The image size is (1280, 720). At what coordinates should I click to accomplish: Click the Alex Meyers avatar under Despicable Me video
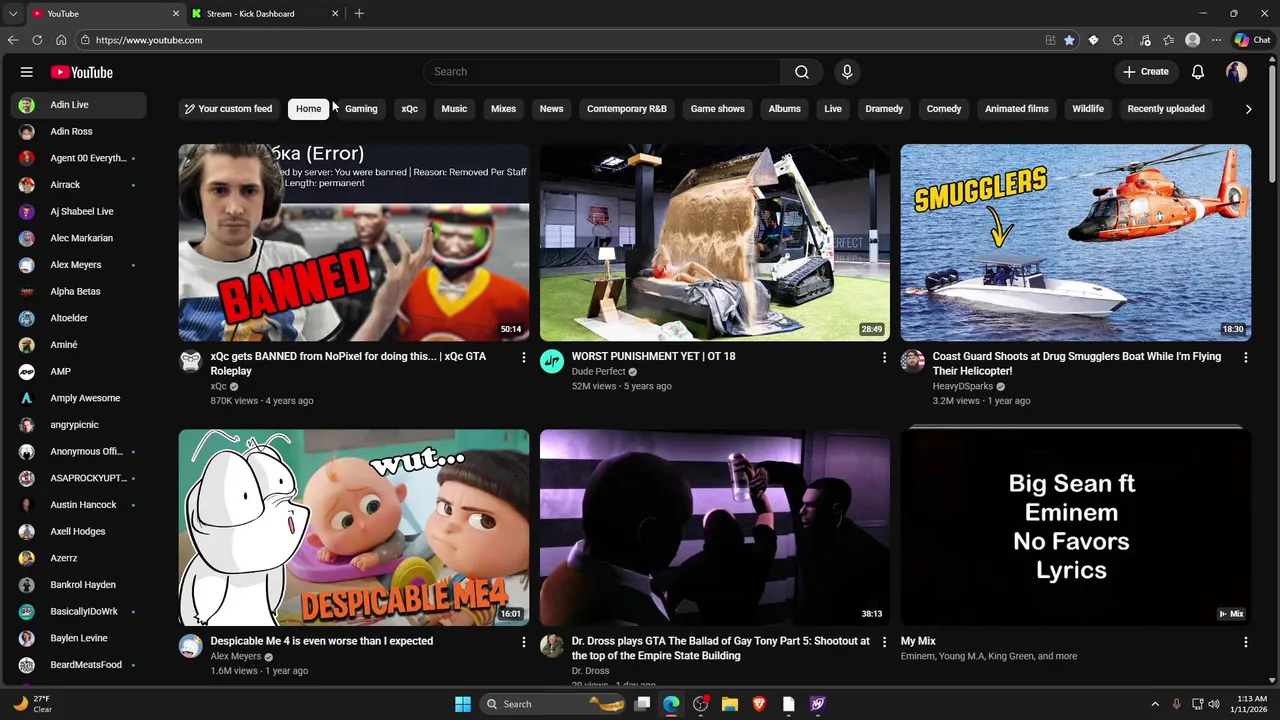pyautogui.click(x=191, y=646)
